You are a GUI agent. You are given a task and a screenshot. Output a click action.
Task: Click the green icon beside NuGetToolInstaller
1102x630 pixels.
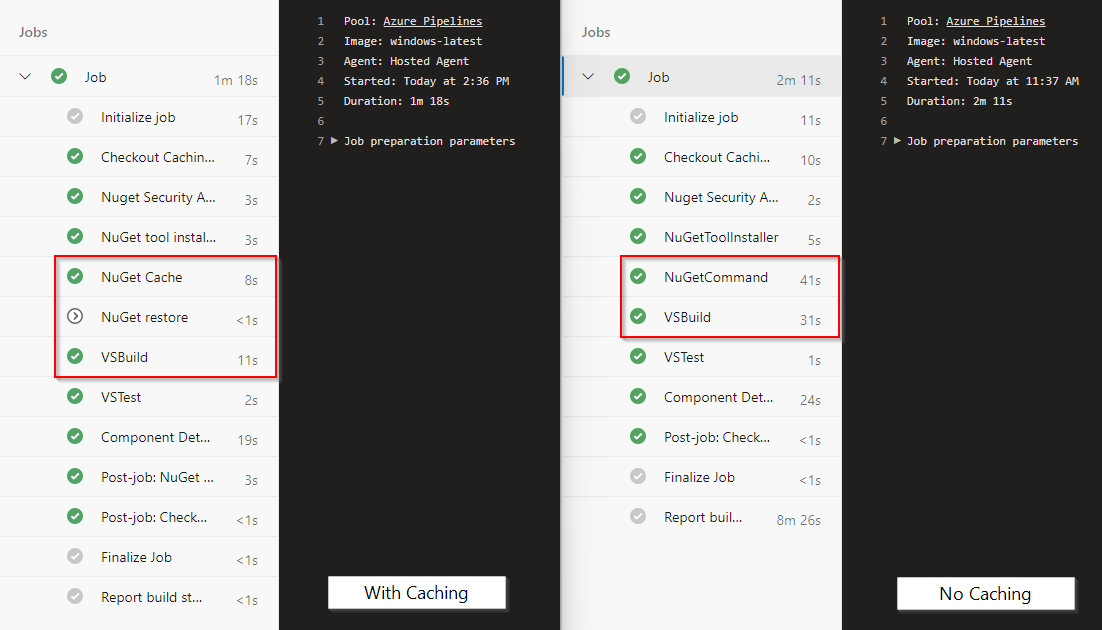[x=638, y=236]
